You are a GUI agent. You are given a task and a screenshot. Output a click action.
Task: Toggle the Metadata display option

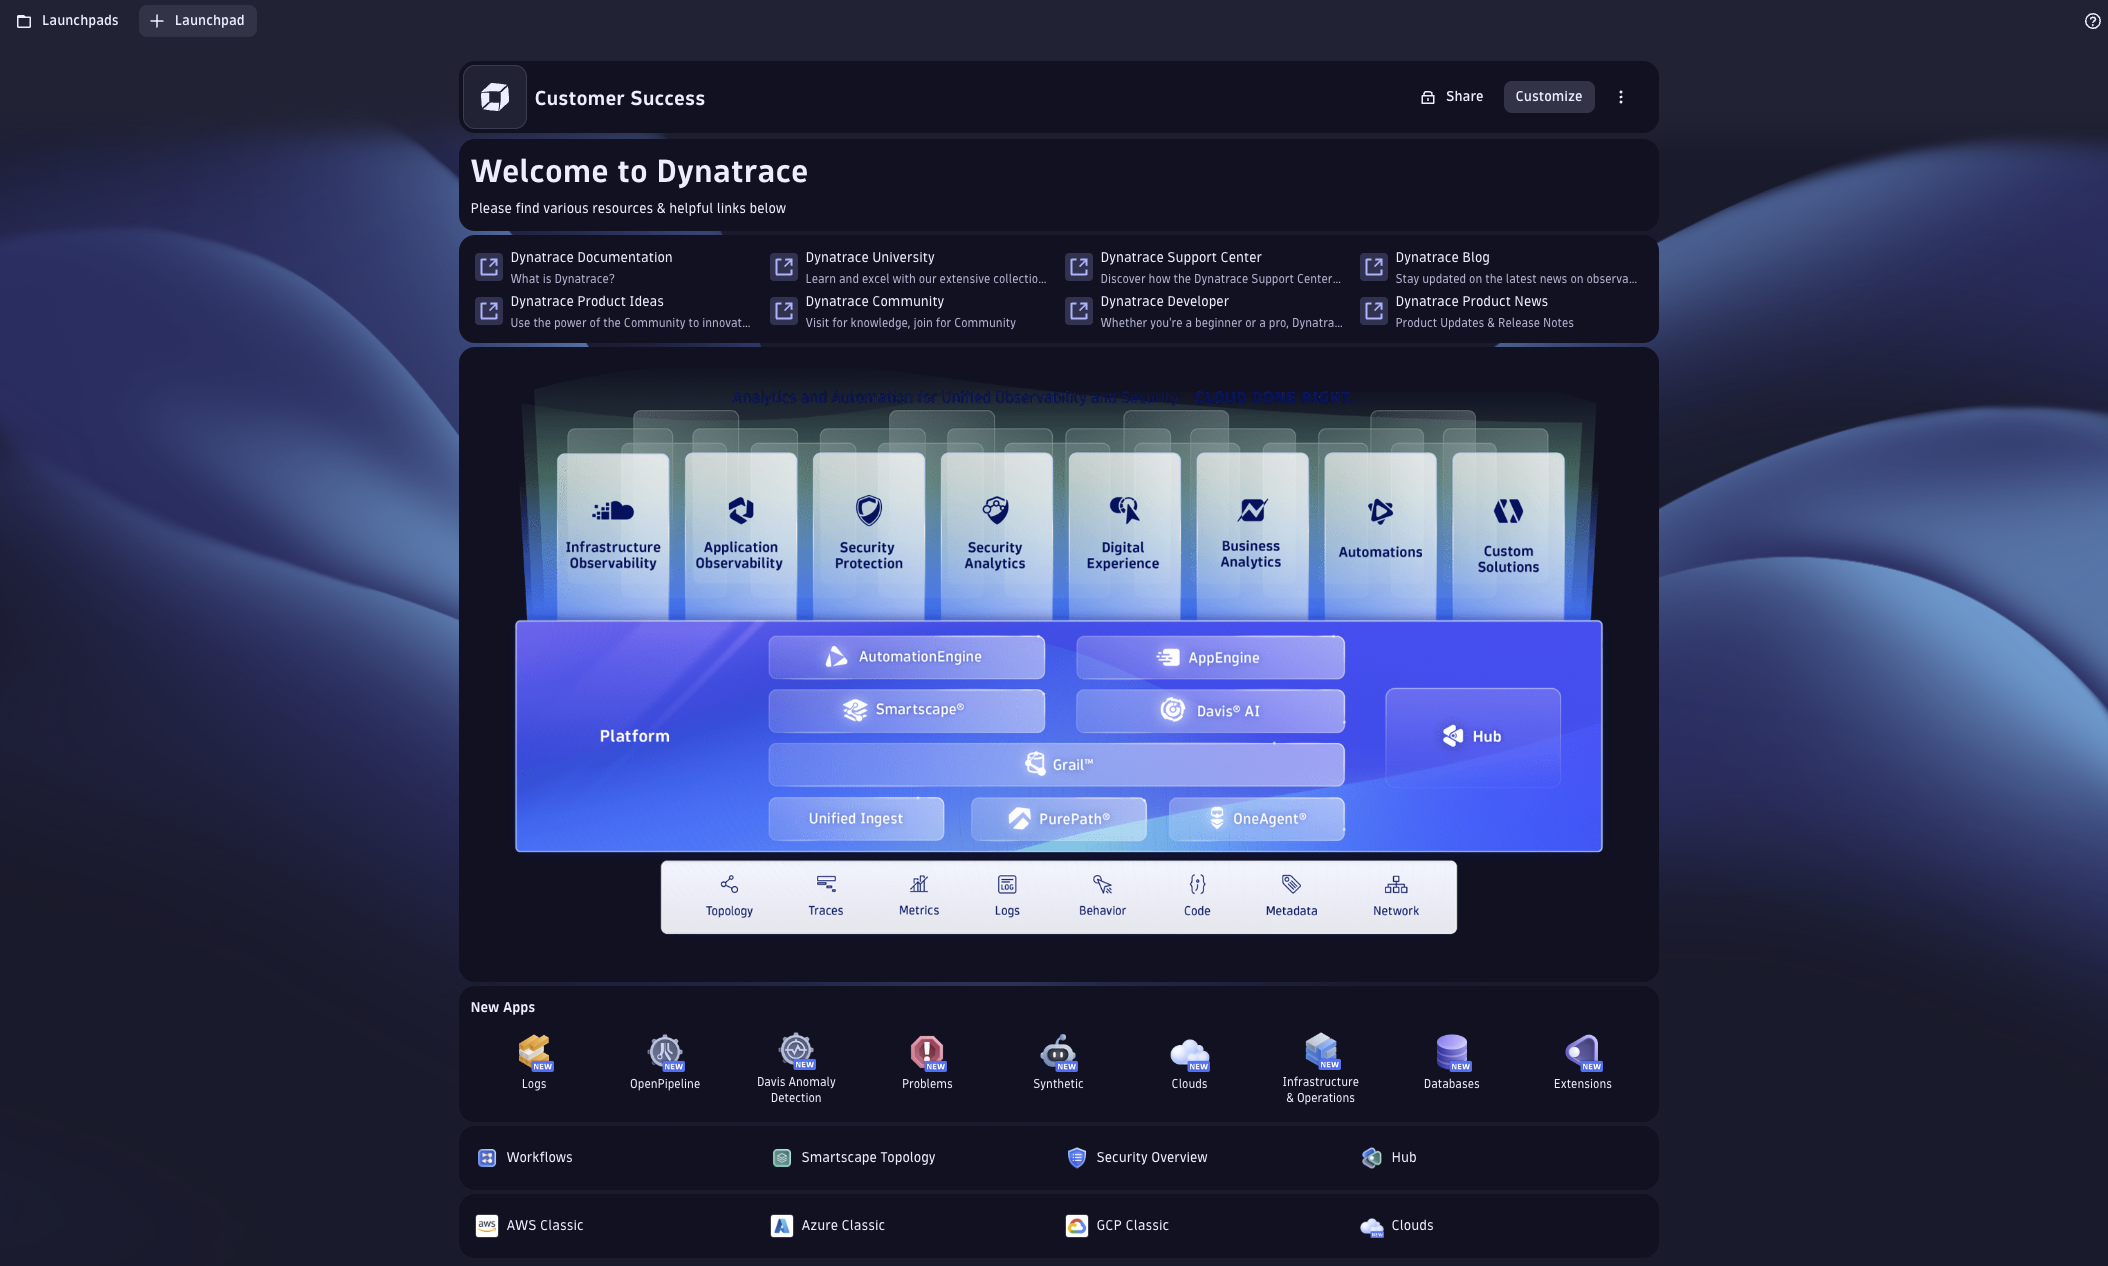tap(1290, 896)
